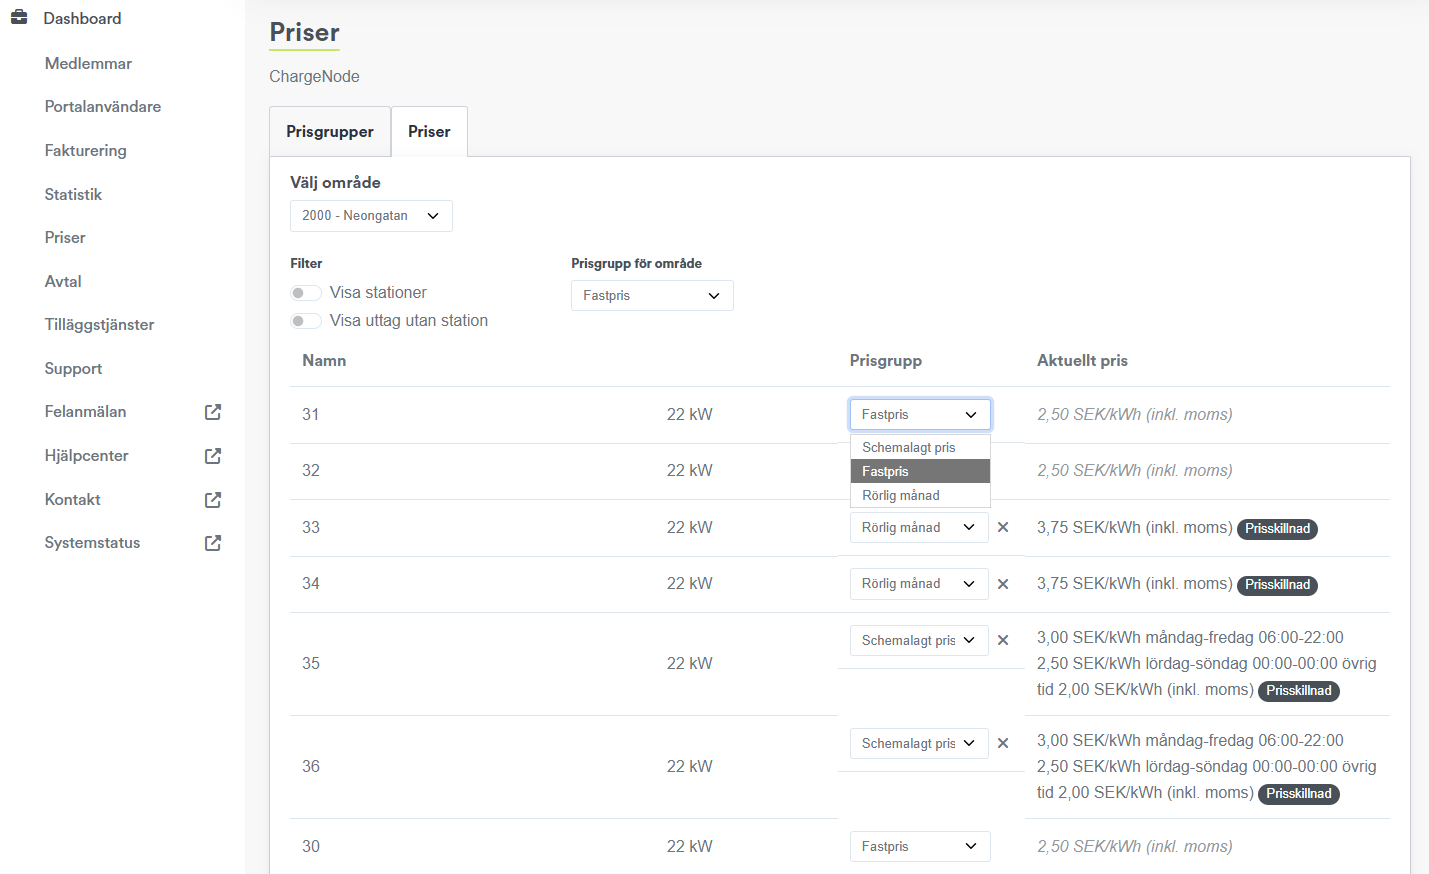Open Systemstatus external link icon
The image size is (1429, 874).
click(x=213, y=543)
